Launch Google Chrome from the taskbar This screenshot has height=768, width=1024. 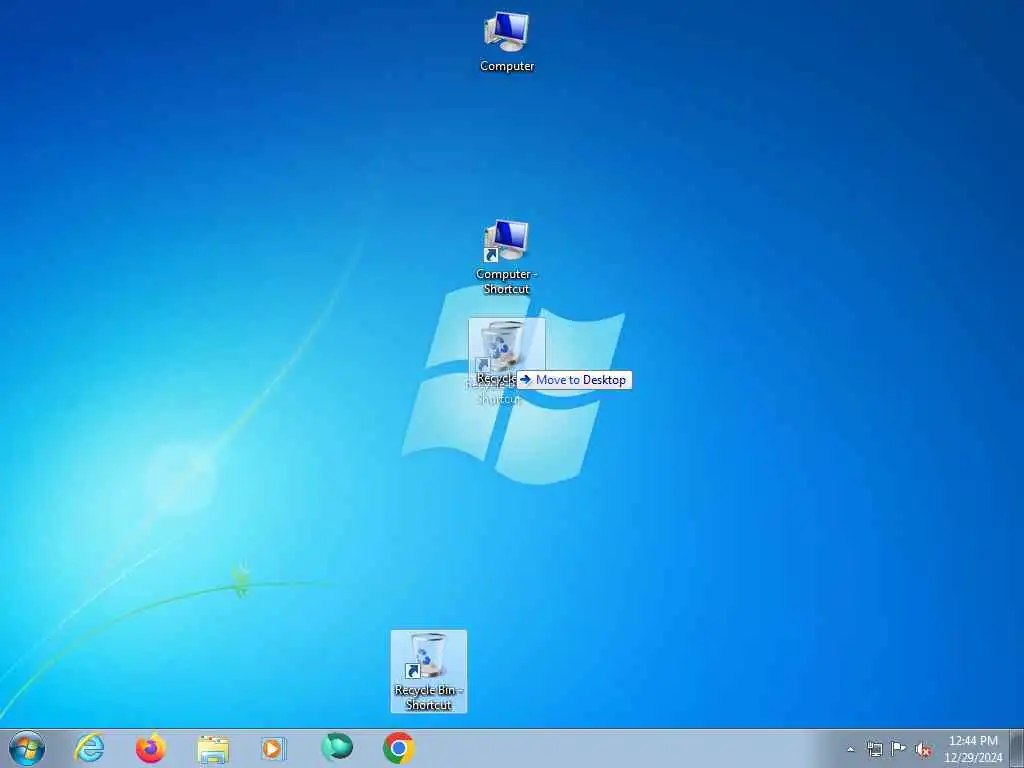tap(398, 748)
